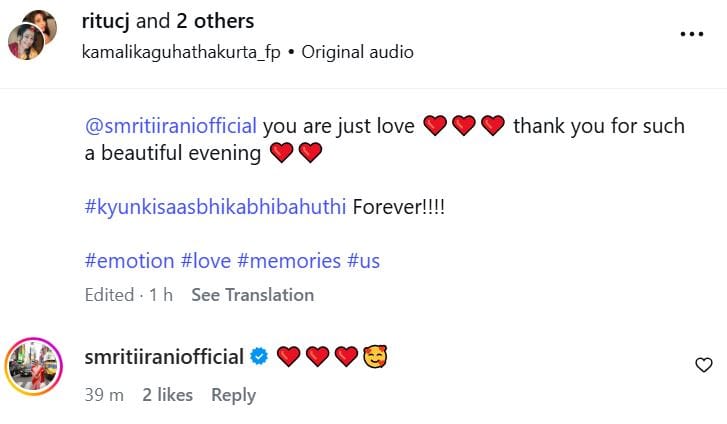Like the smritiiraniofficial comment with heart icon

click(x=703, y=365)
